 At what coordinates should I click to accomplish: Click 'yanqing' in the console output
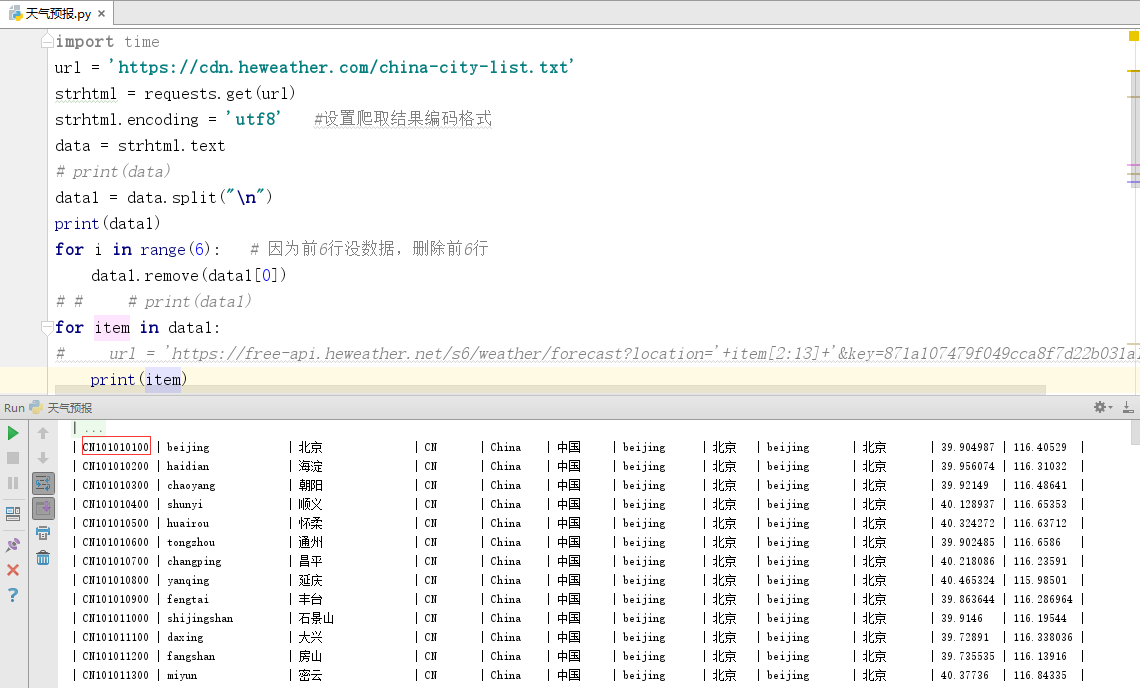pos(188,580)
